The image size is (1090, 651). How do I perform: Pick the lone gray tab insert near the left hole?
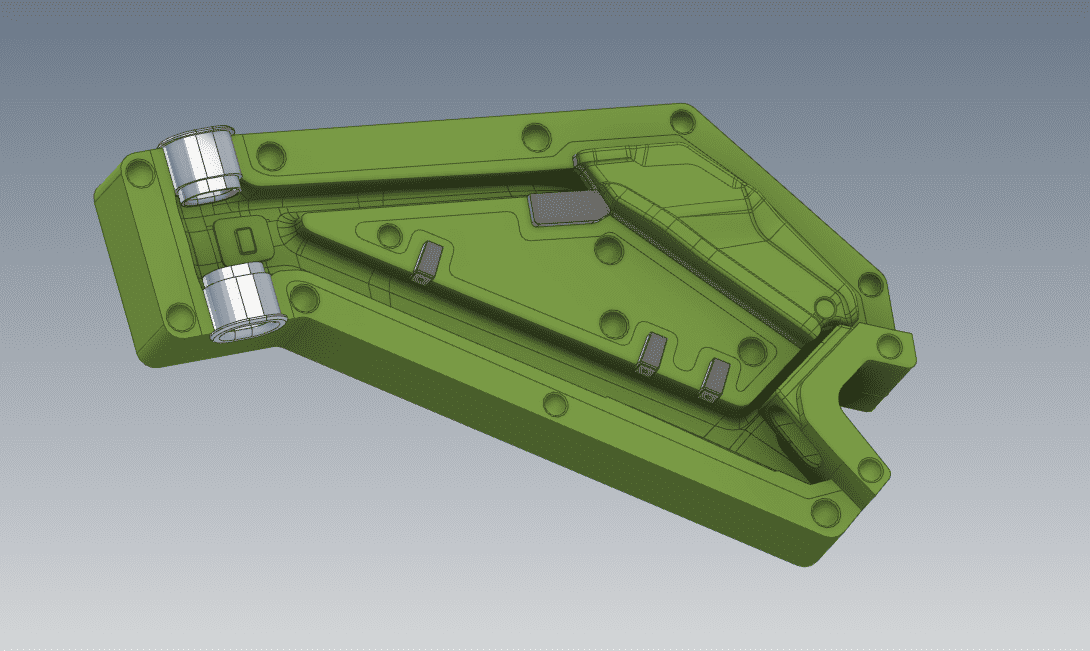pos(427,262)
